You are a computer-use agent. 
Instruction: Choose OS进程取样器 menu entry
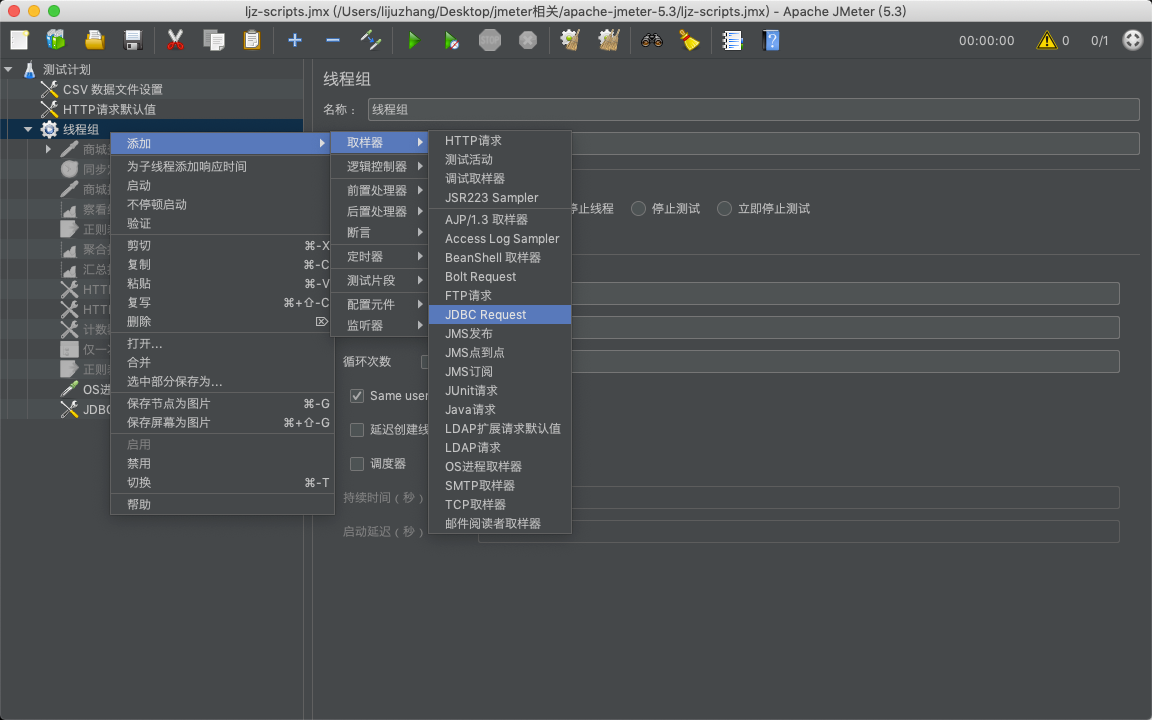click(500, 467)
